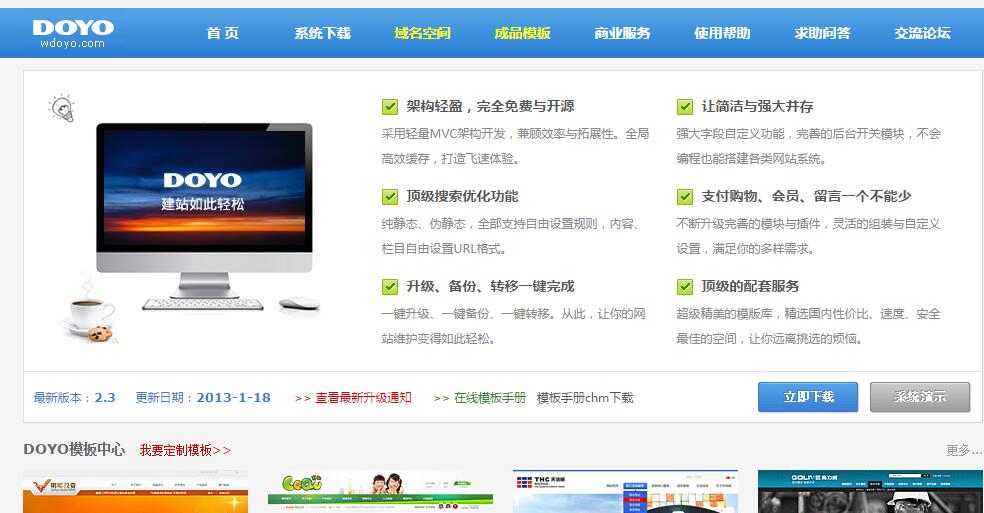984x513 pixels.
Task: Go to the 域名空间 menu item
Action: pos(422,33)
